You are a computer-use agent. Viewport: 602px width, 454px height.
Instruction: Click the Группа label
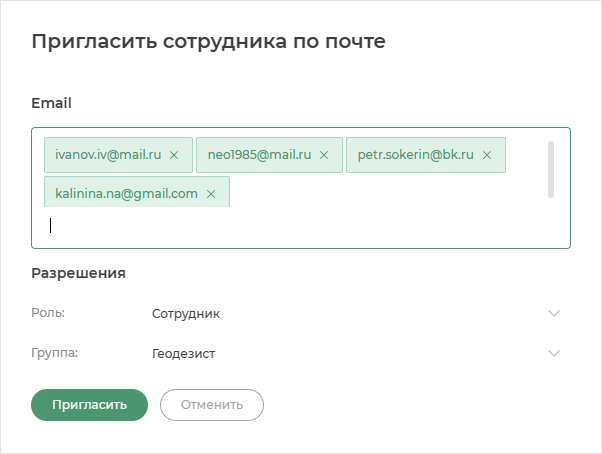click(55, 353)
